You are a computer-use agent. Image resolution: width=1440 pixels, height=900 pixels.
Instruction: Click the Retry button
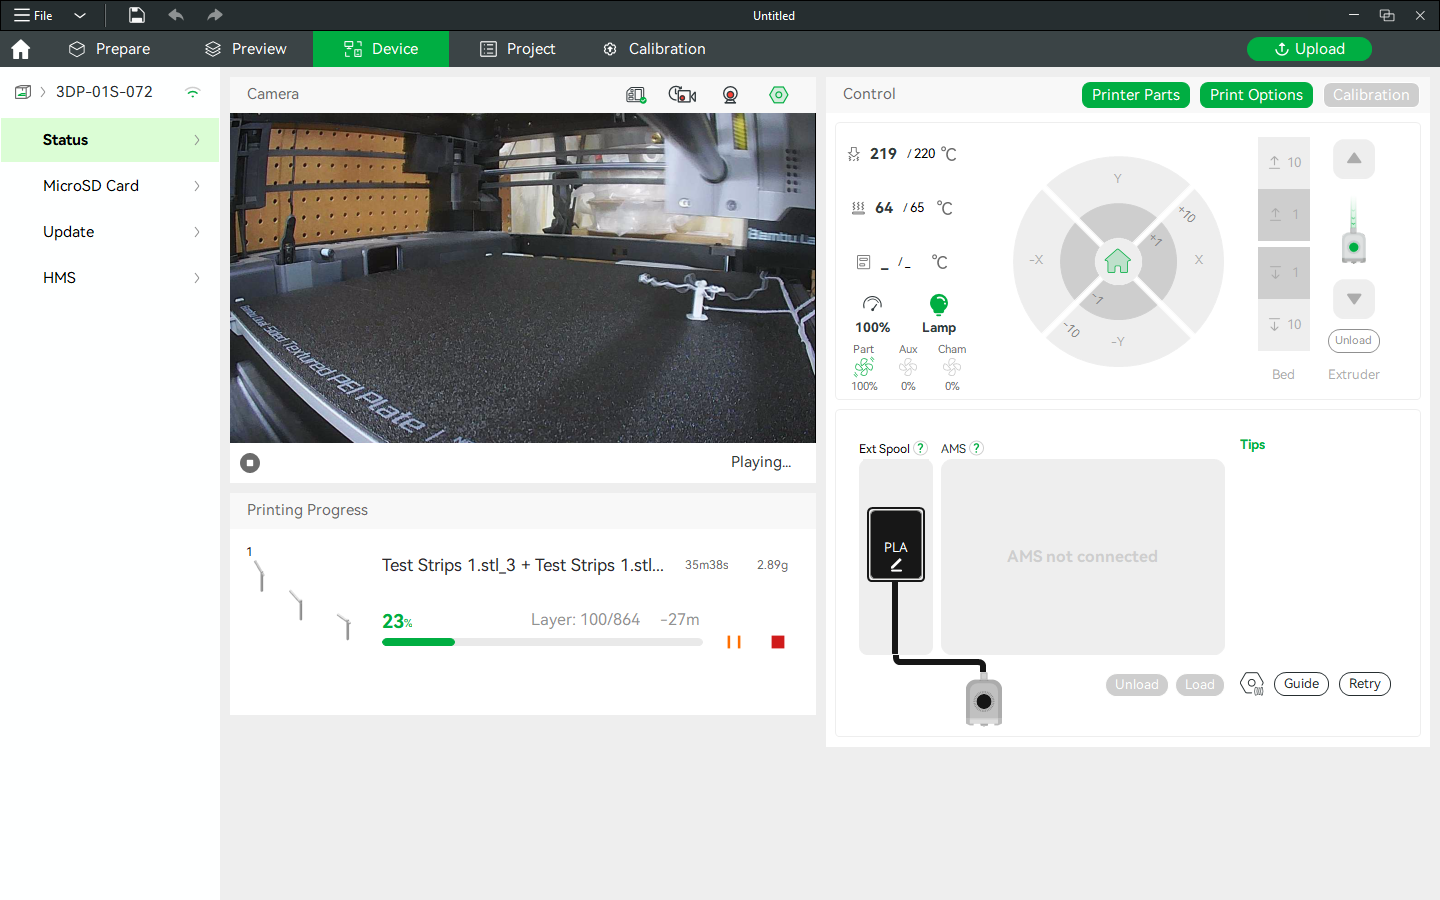click(x=1365, y=684)
